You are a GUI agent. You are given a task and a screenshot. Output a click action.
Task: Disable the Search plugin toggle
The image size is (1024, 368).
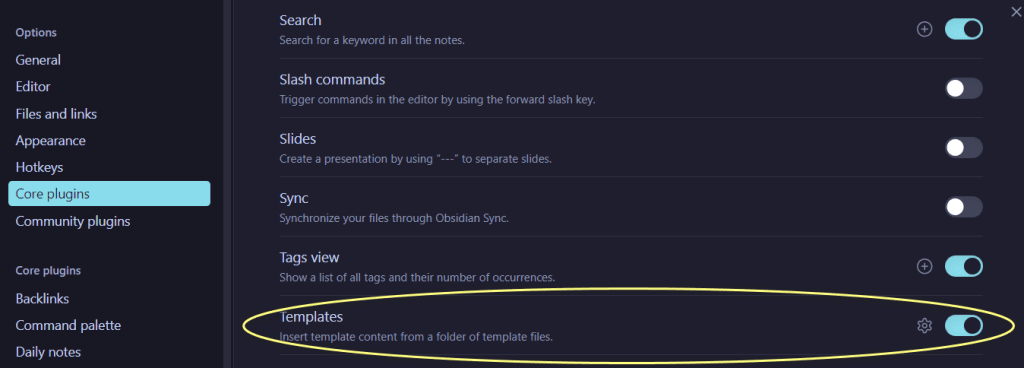click(963, 29)
